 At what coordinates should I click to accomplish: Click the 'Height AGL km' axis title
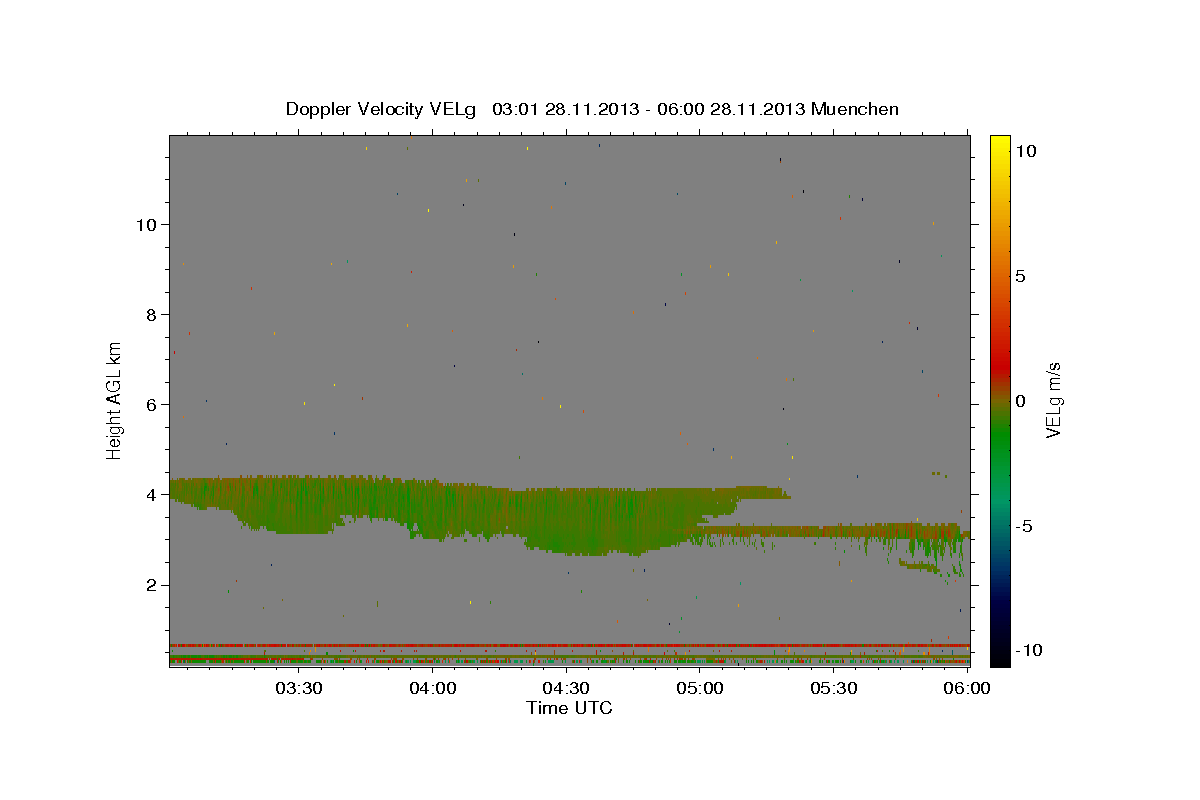click(x=115, y=399)
